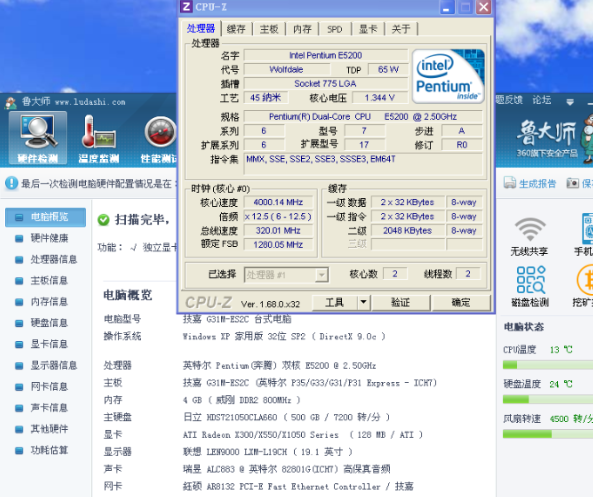The height and width of the screenshot is (501, 593).
Task: Select 处理器 tab in CPU-Z
Action: click(201, 28)
